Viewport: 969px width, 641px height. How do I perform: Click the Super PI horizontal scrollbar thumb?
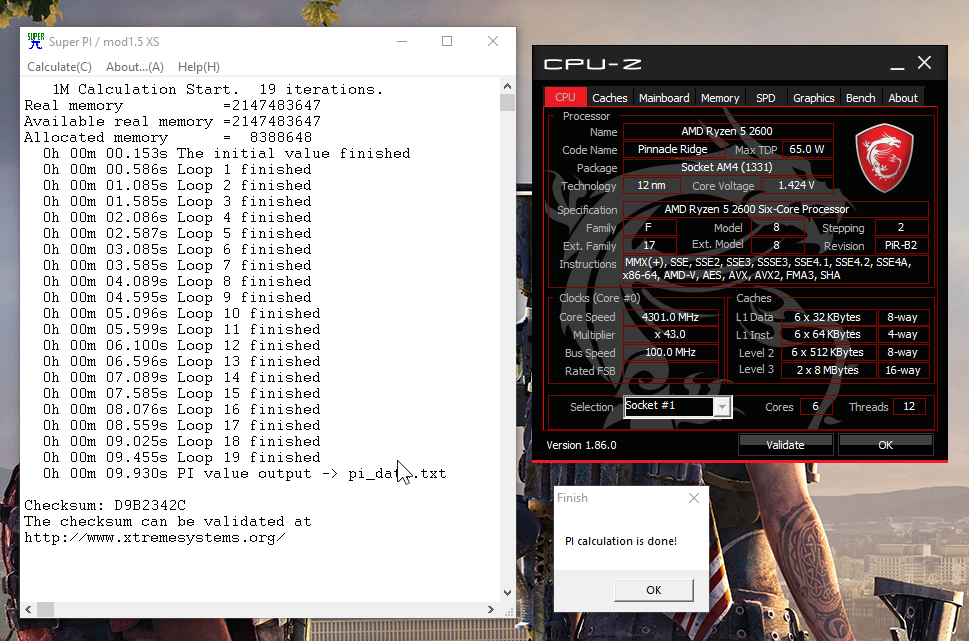45,609
